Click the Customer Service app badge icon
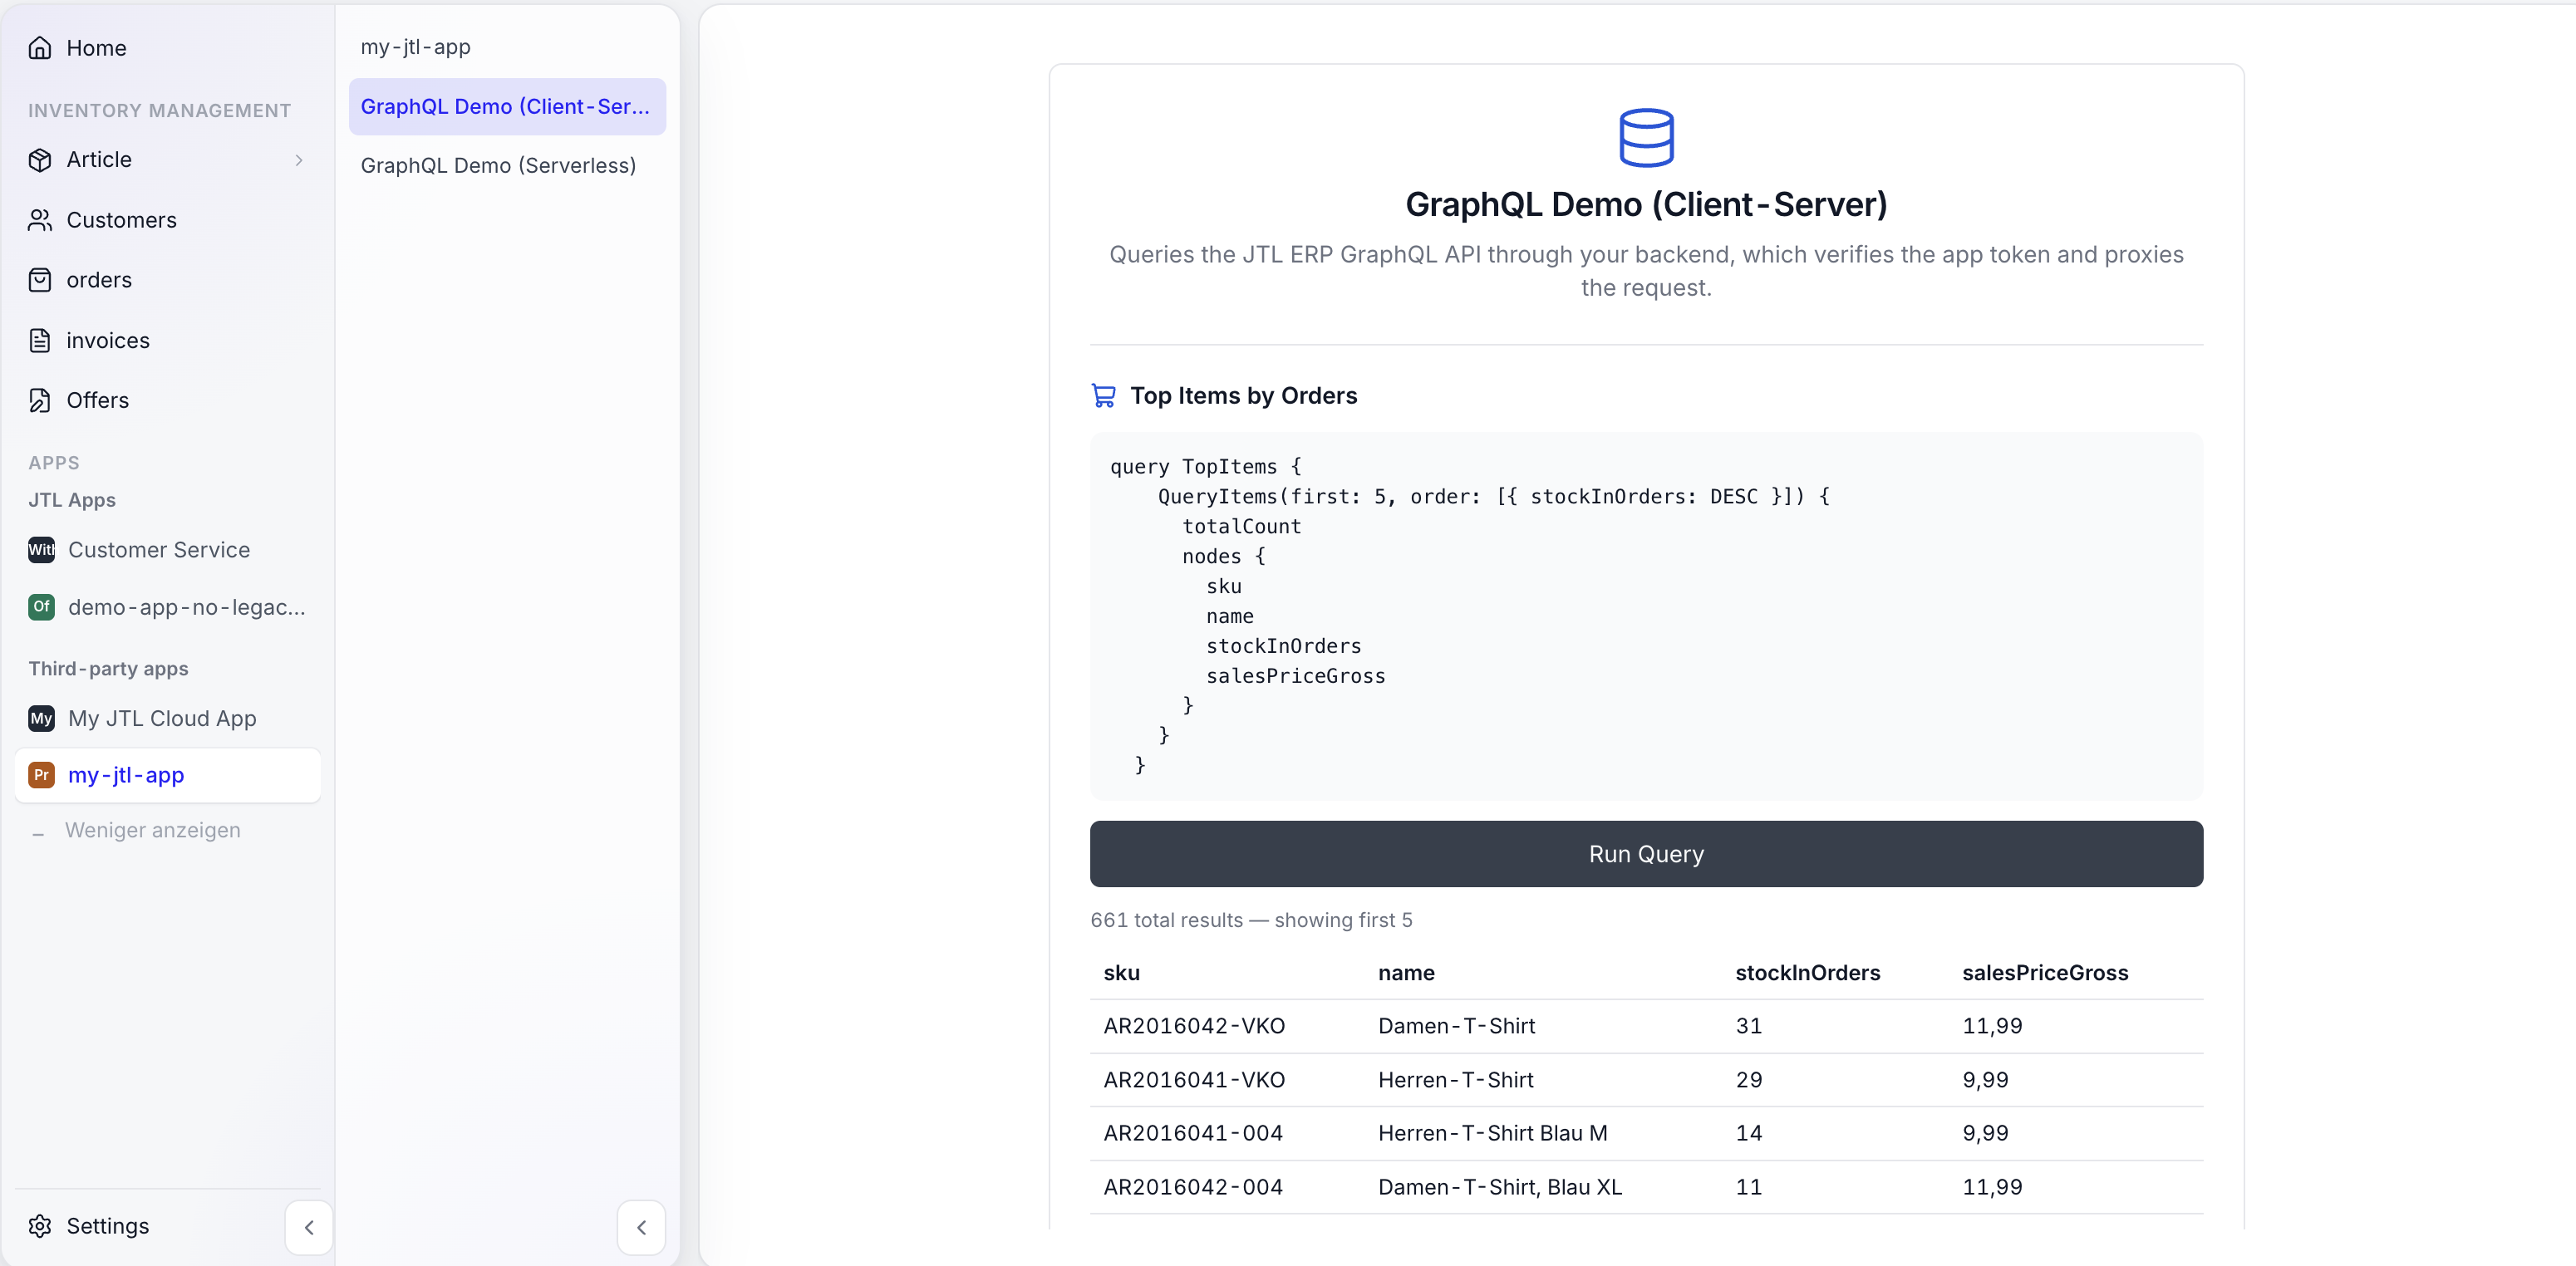The width and height of the screenshot is (2576, 1266). click(41, 550)
